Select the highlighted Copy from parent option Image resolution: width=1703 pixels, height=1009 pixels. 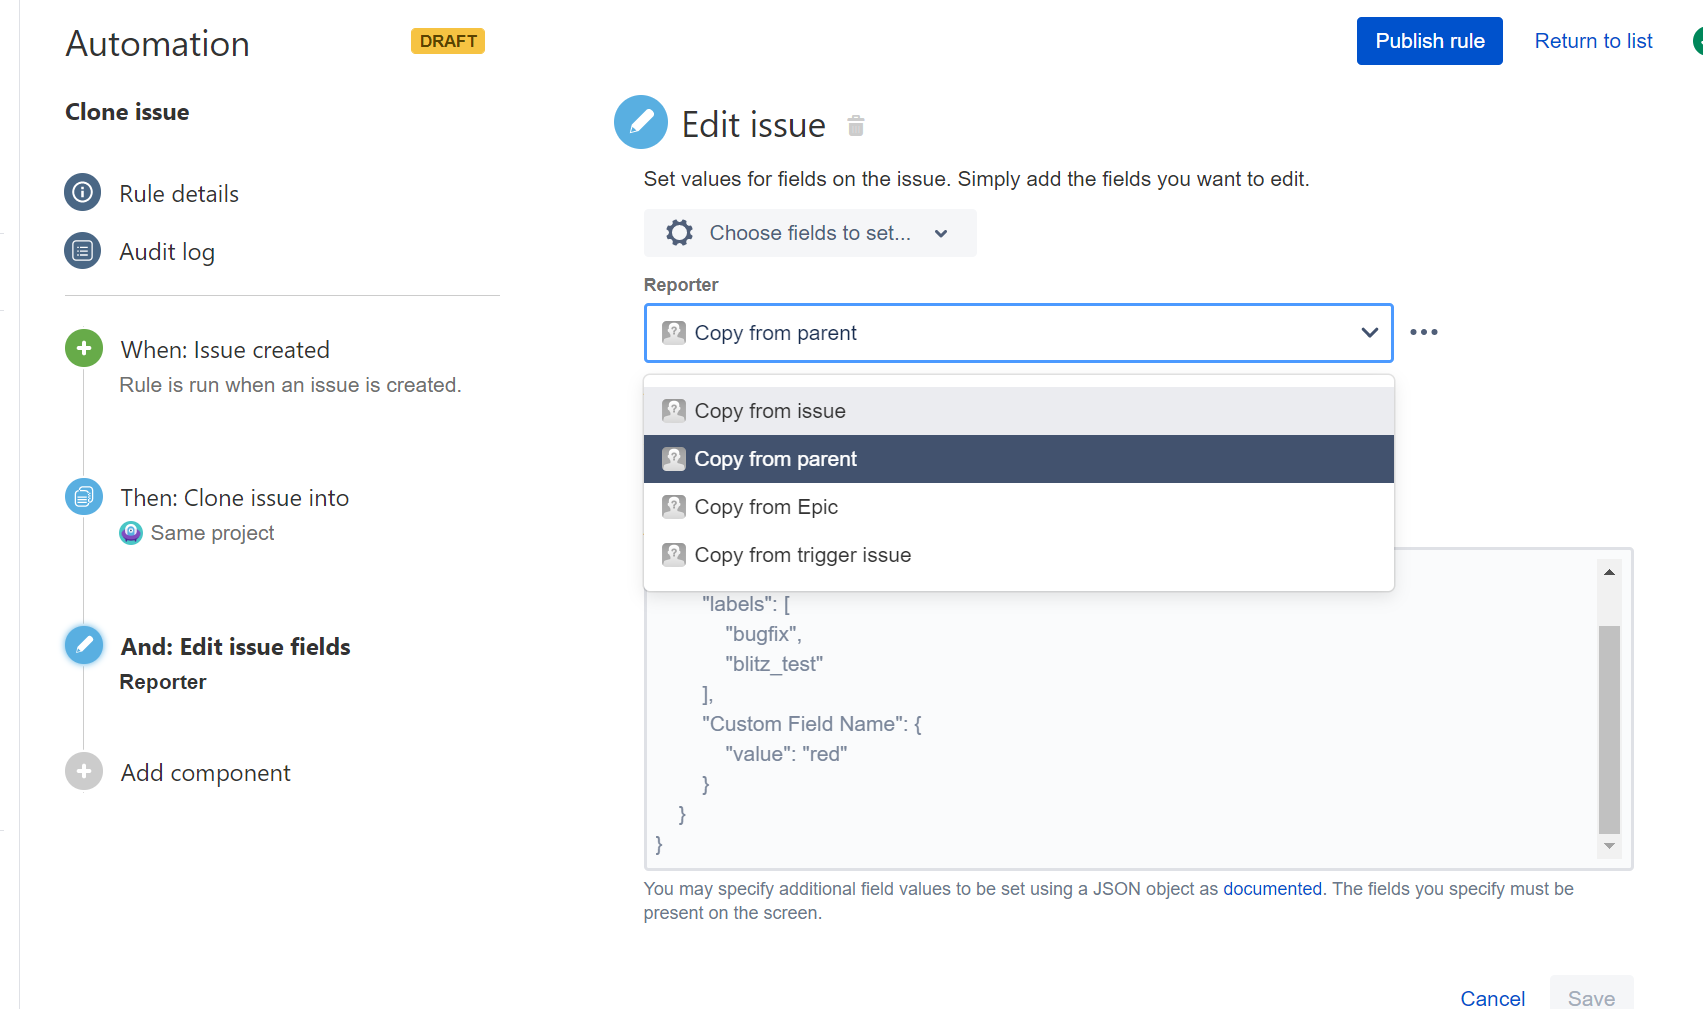coord(1019,459)
